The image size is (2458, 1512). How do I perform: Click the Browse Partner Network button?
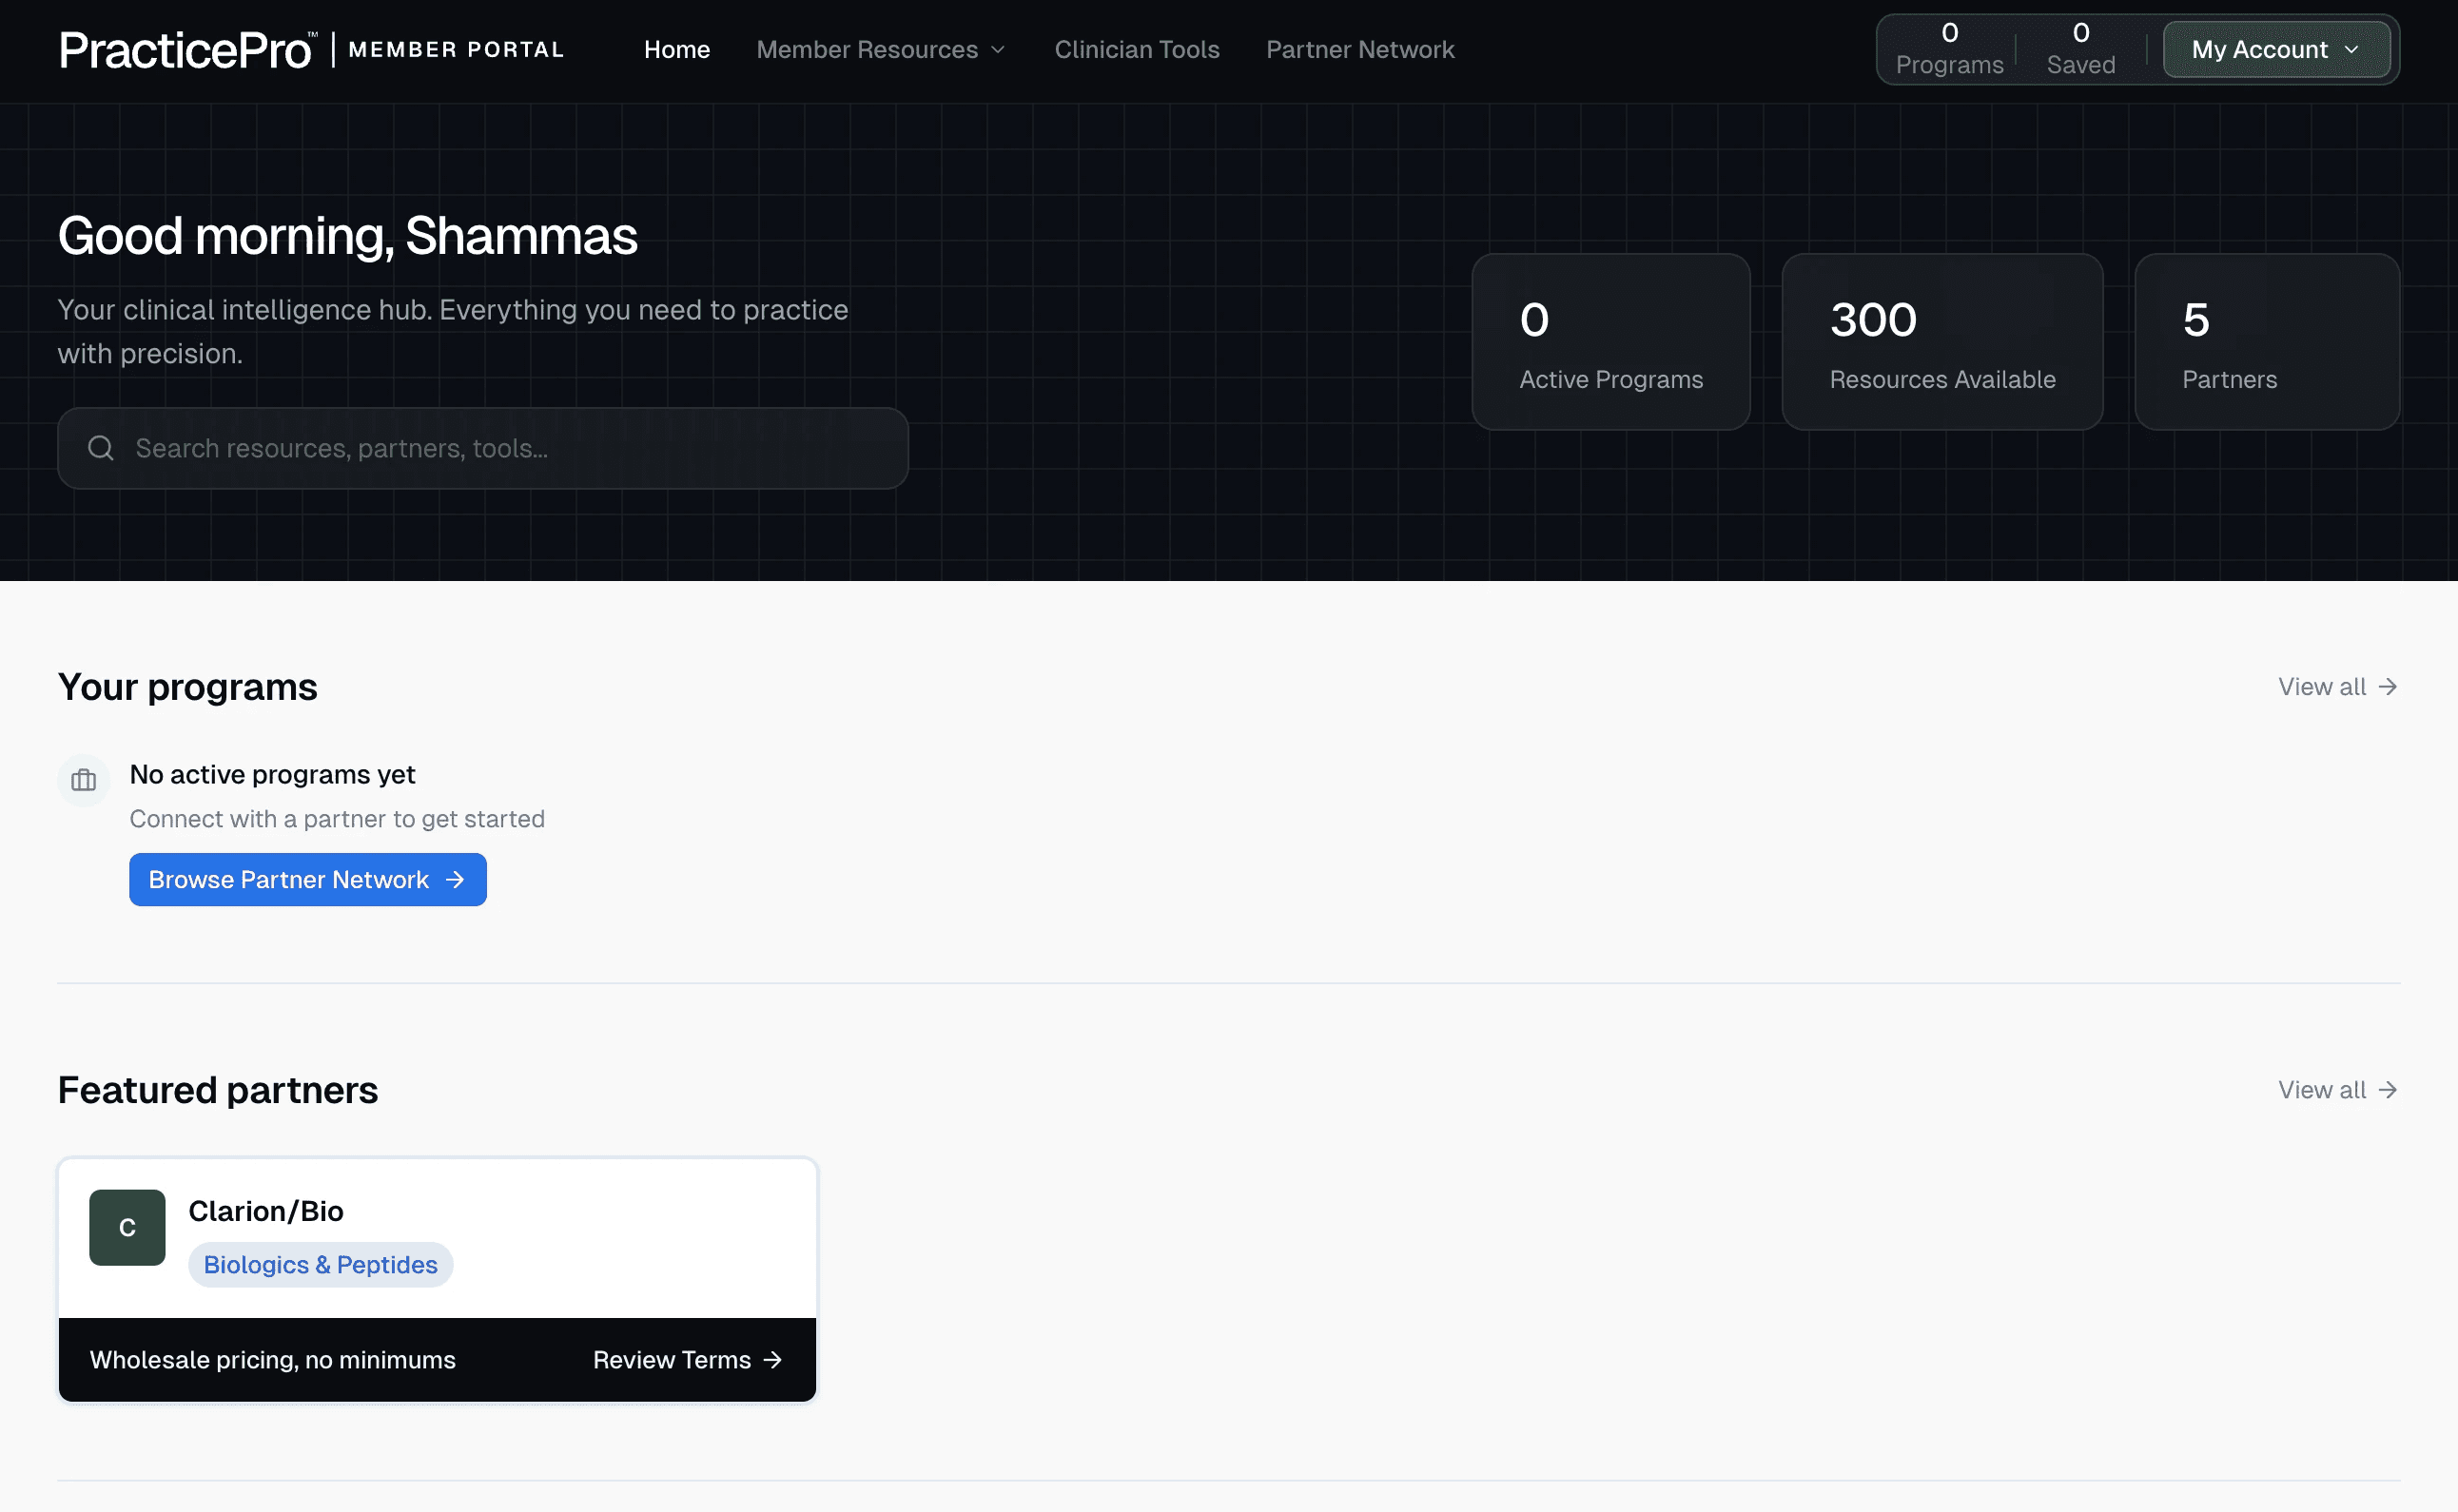pos(308,879)
